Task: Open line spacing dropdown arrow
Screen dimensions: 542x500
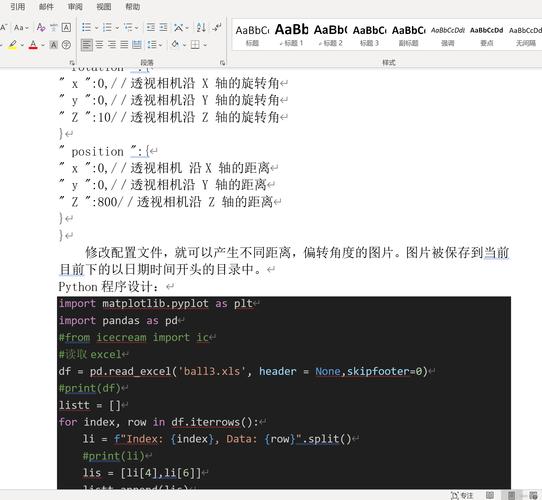Action: [x=160, y=45]
